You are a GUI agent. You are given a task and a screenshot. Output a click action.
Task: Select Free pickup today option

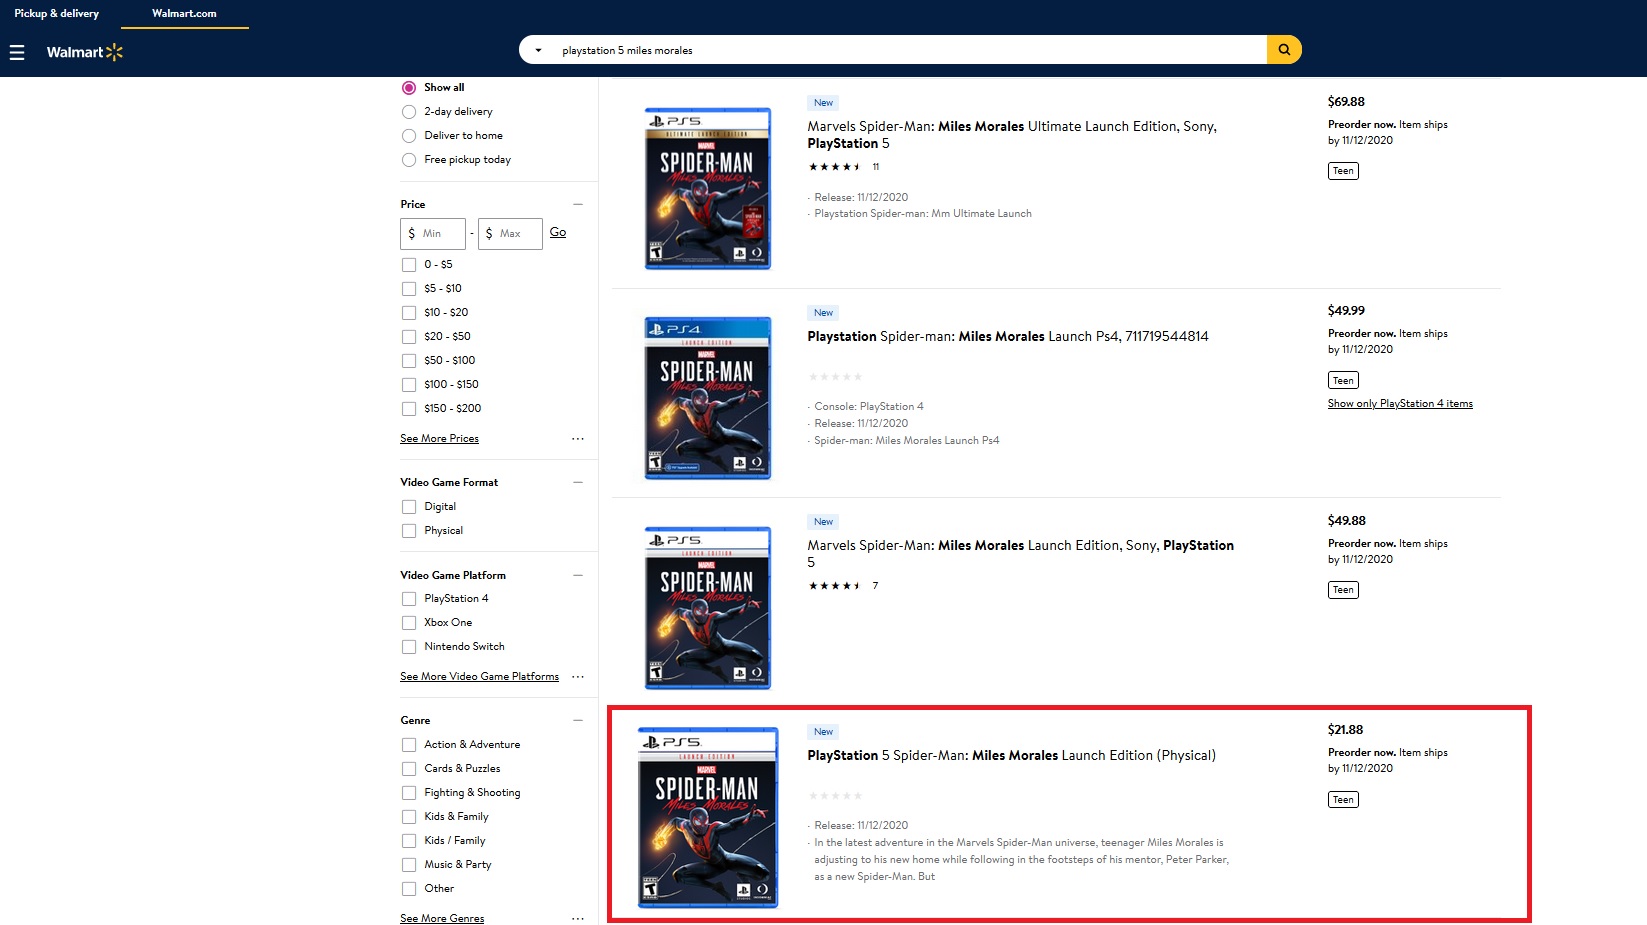(x=409, y=160)
